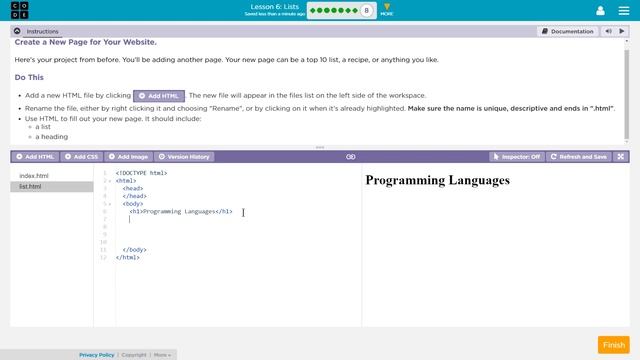This screenshot has width=640, height=360.
Task: Click the Code.org logo
Action: pos(20,10)
